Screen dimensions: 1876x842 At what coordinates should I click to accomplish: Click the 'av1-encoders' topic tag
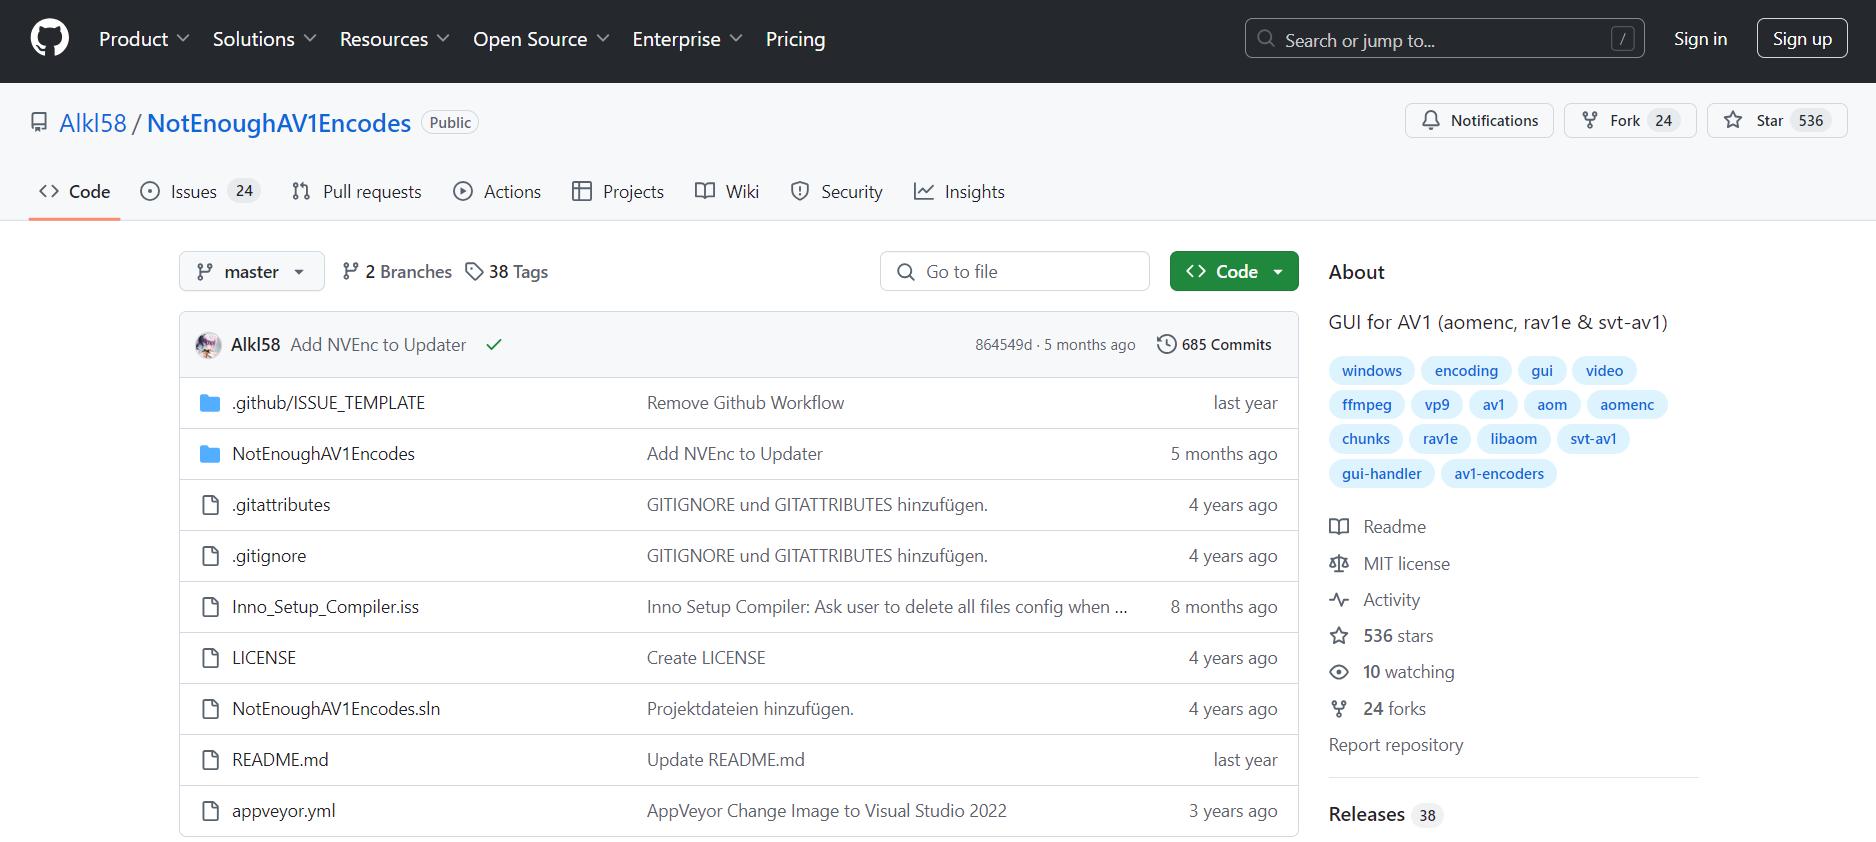pos(1499,474)
